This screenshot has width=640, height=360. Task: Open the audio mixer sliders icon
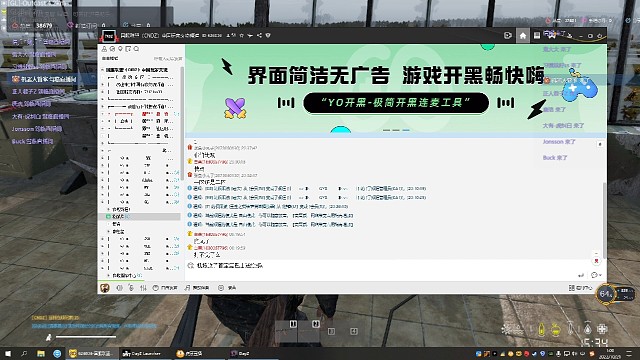click(x=143, y=288)
